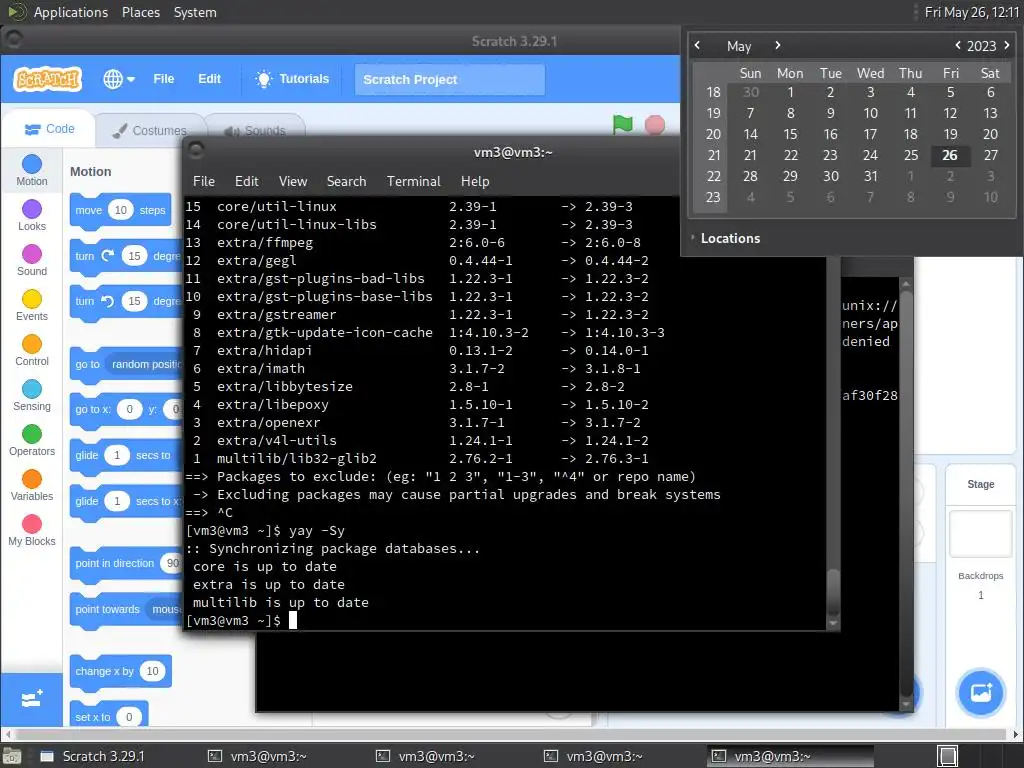Click the green flag to run
The width and height of the screenshot is (1024, 768).
pos(622,124)
